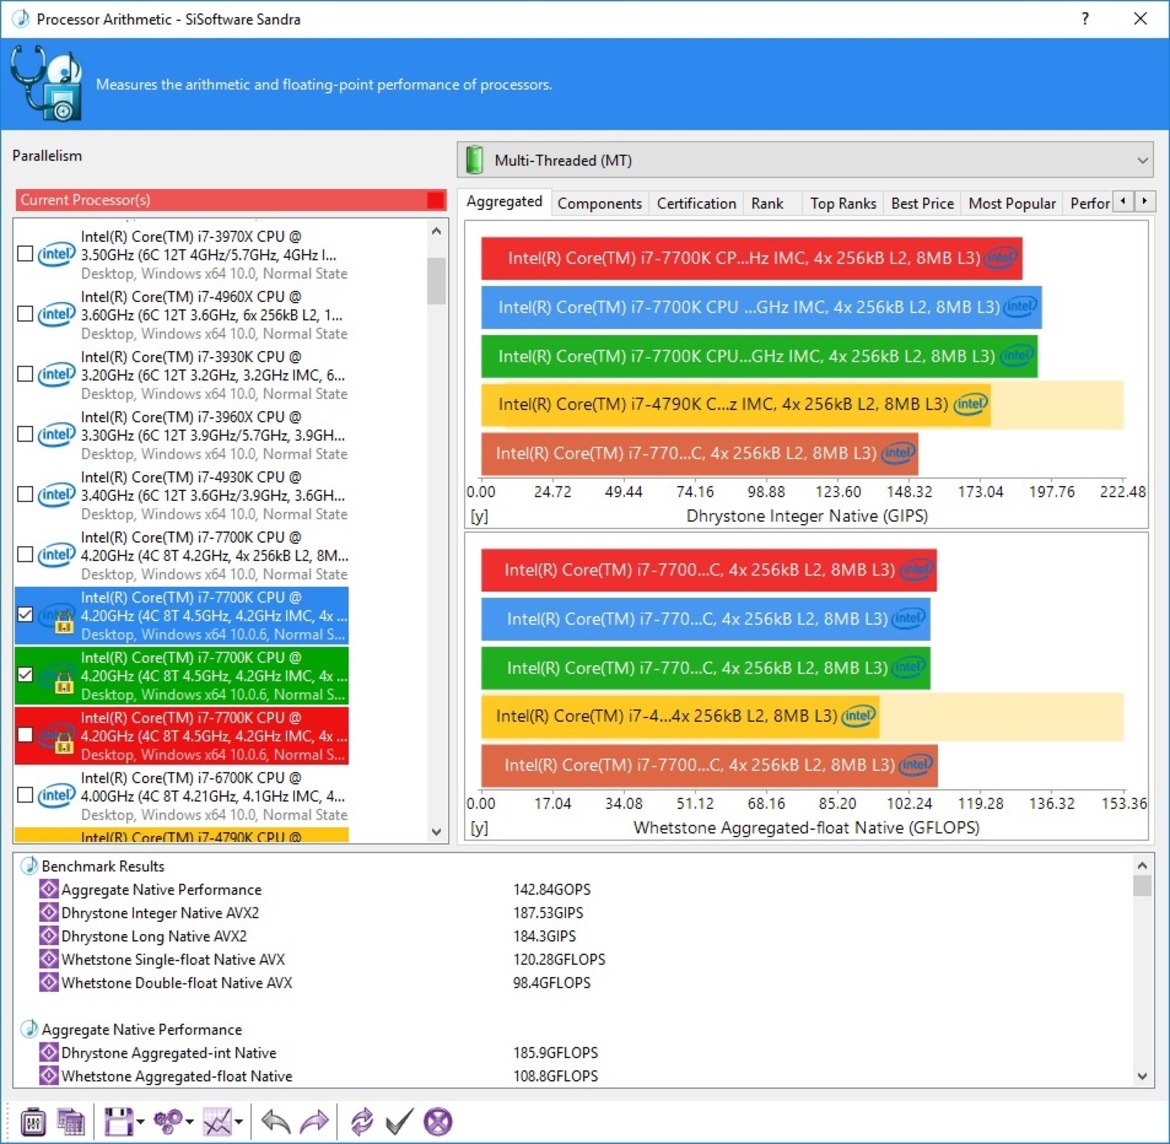Click the red i7-7700K bar in Dhrystone chart
This screenshot has height=1144, width=1170.
(751, 258)
